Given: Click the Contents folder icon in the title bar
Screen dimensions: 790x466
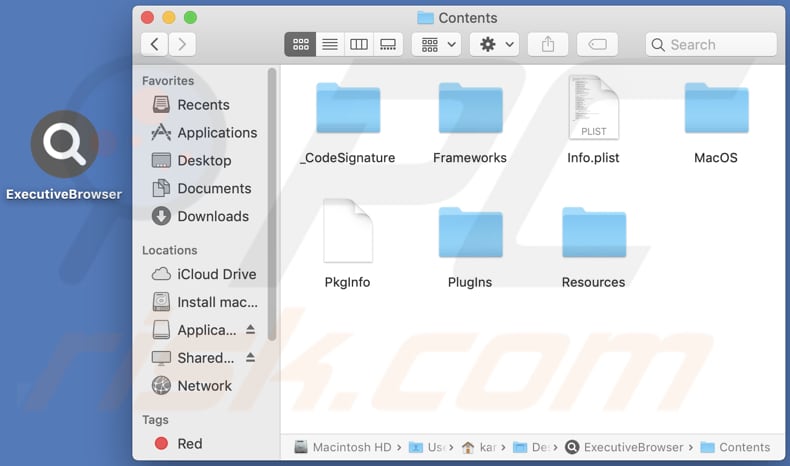Looking at the screenshot, I should click(425, 18).
